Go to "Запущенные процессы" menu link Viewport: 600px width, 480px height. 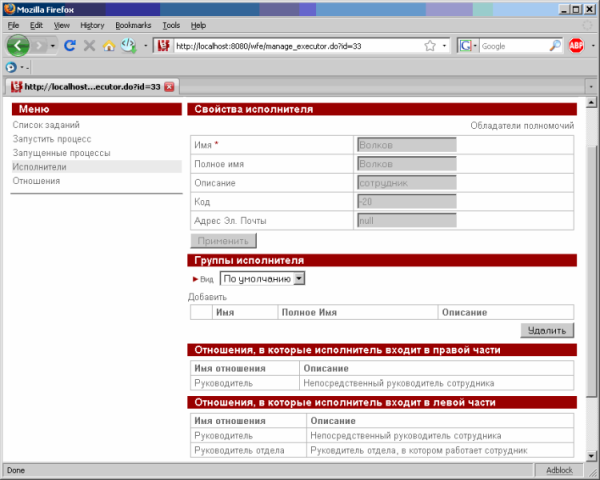[61, 153]
